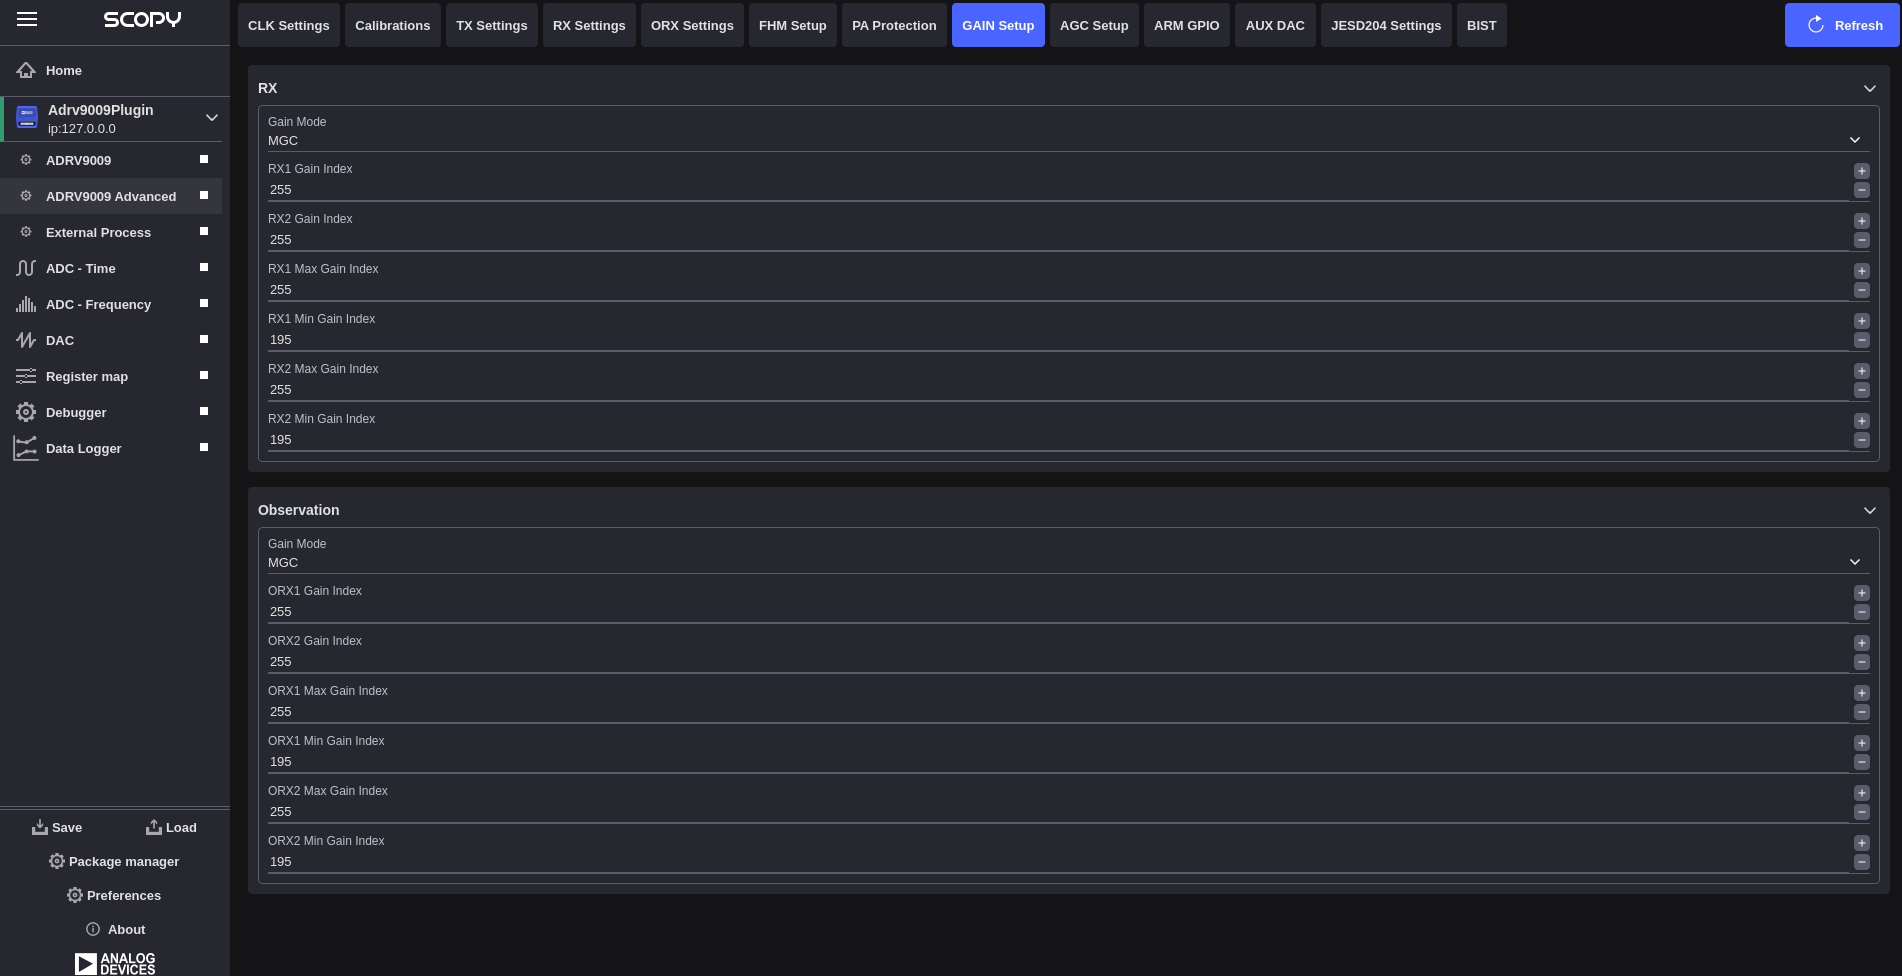Click the Save download icon
The image size is (1902, 976).
(x=40, y=827)
